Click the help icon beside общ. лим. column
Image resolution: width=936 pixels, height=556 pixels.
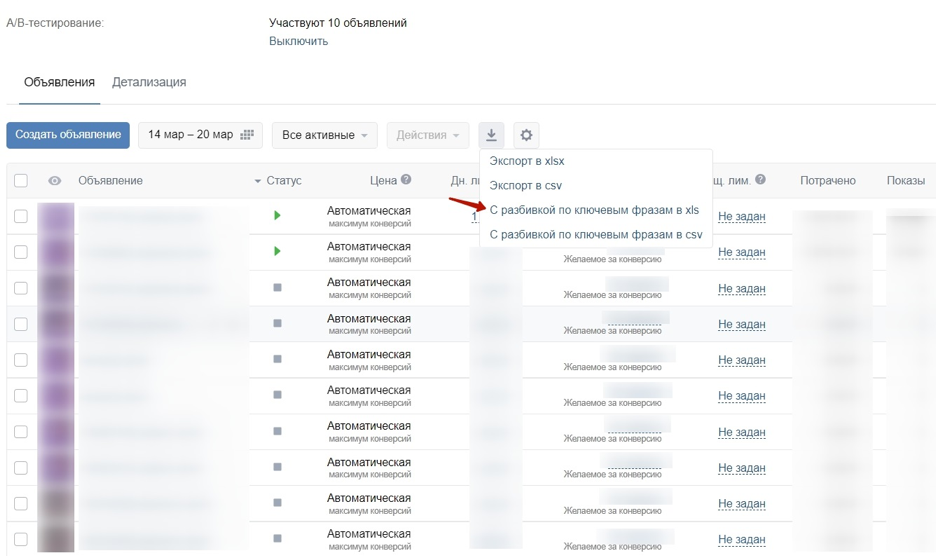[x=761, y=180]
